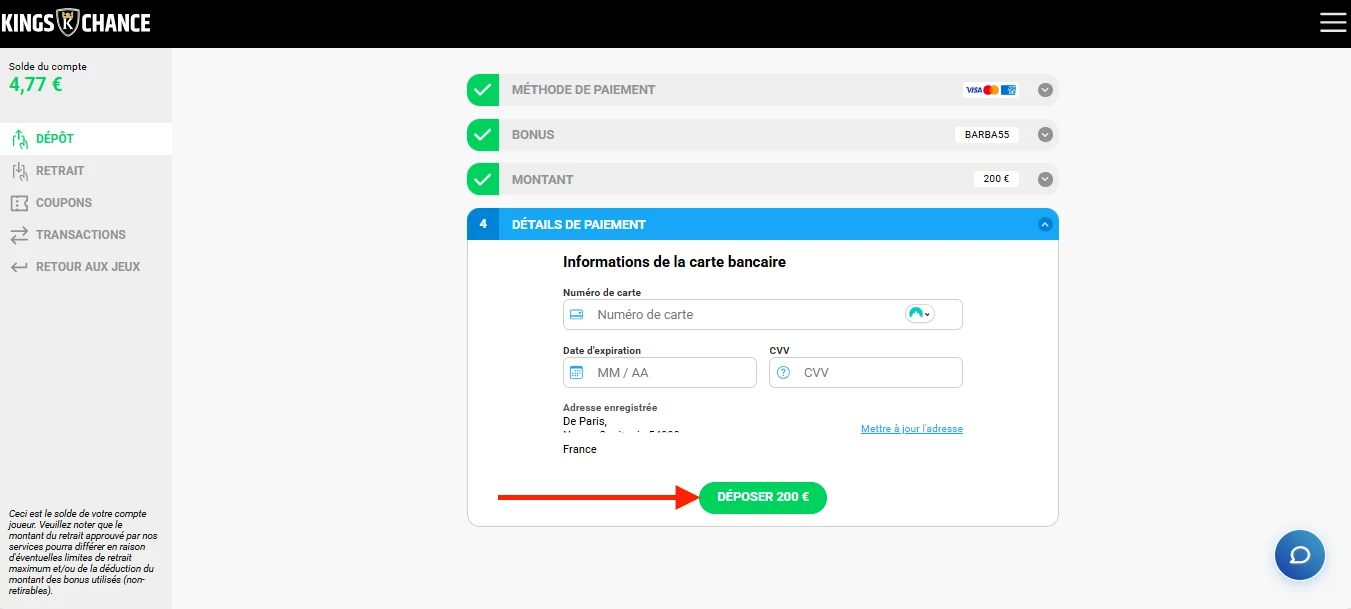Click the calendar icon in expiration field
This screenshot has height=609, width=1351.
(576, 373)
